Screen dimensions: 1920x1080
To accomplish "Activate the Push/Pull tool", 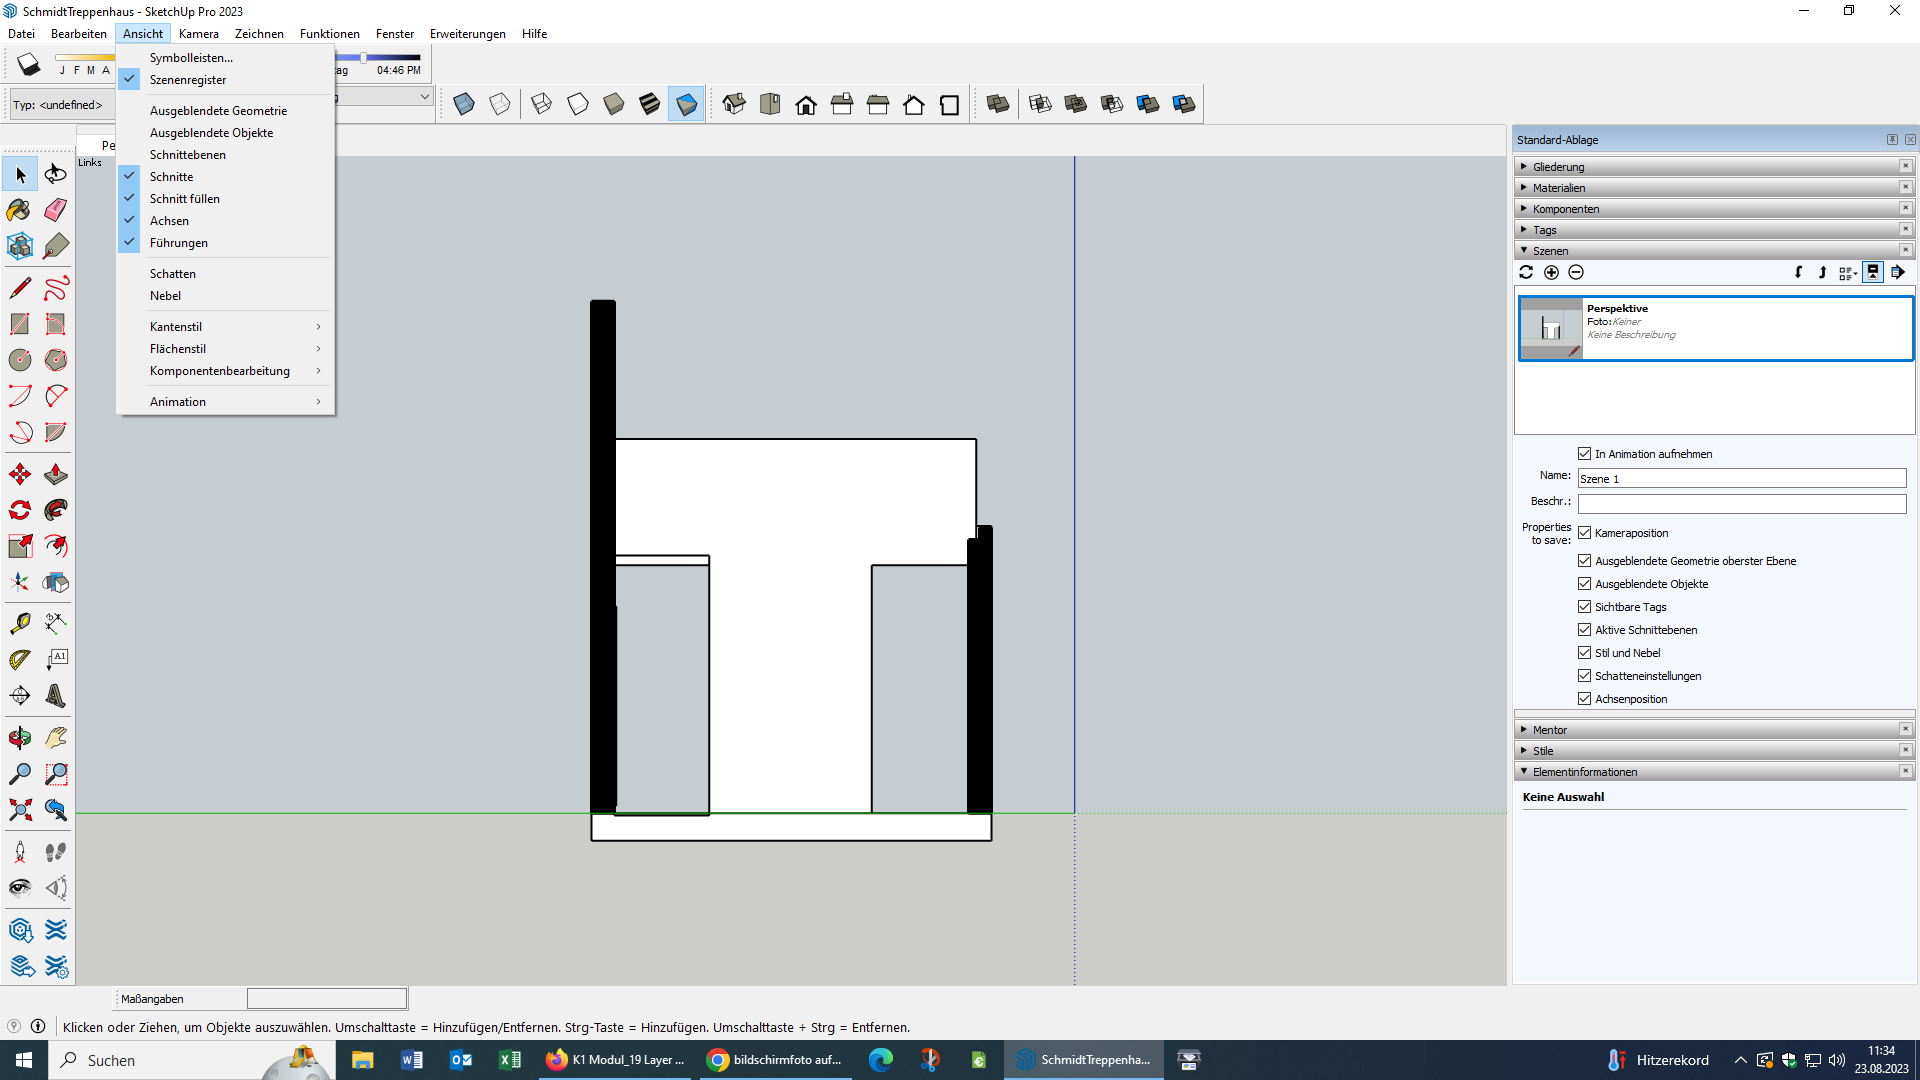I will (x=56, y=475).
